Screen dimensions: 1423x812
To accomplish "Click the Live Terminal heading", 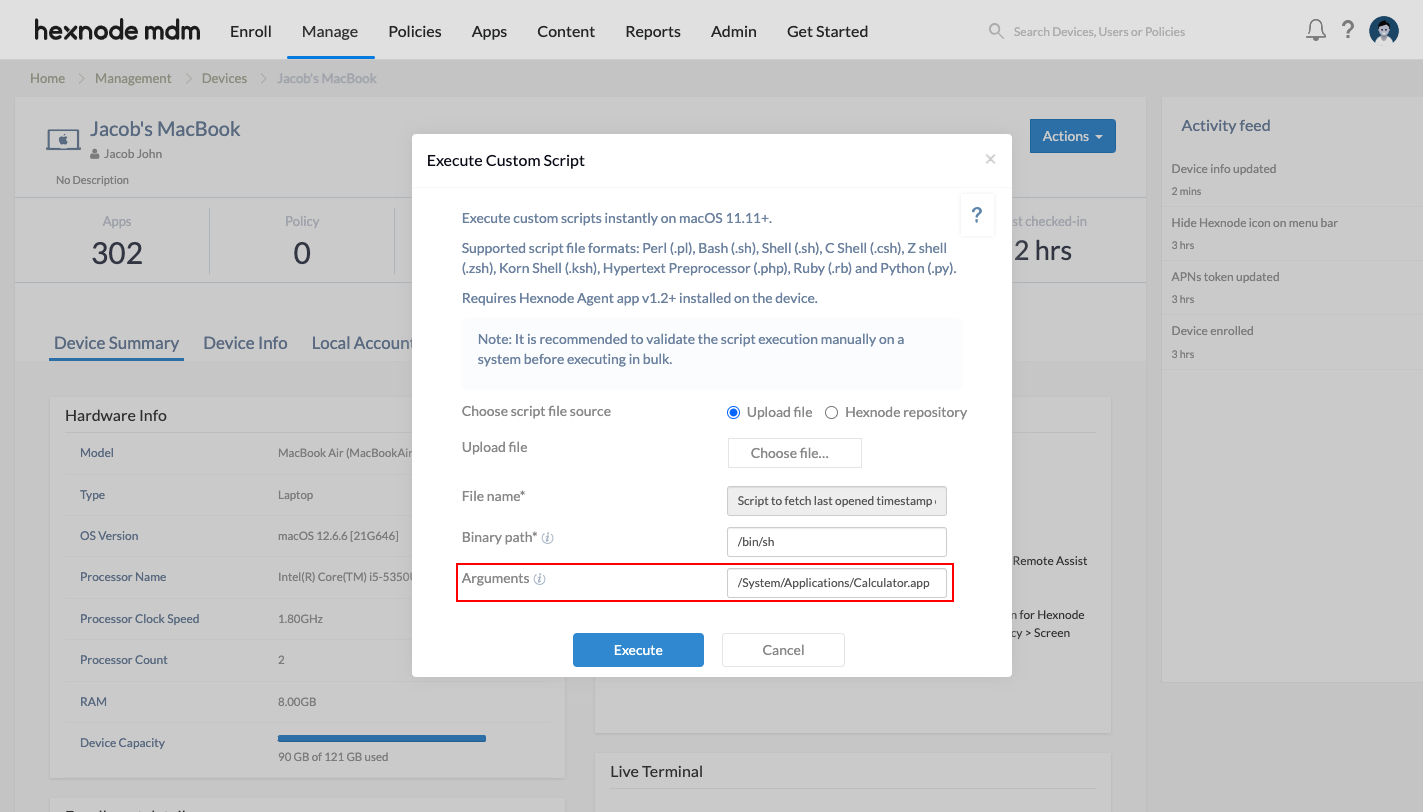I will [656, 772].
